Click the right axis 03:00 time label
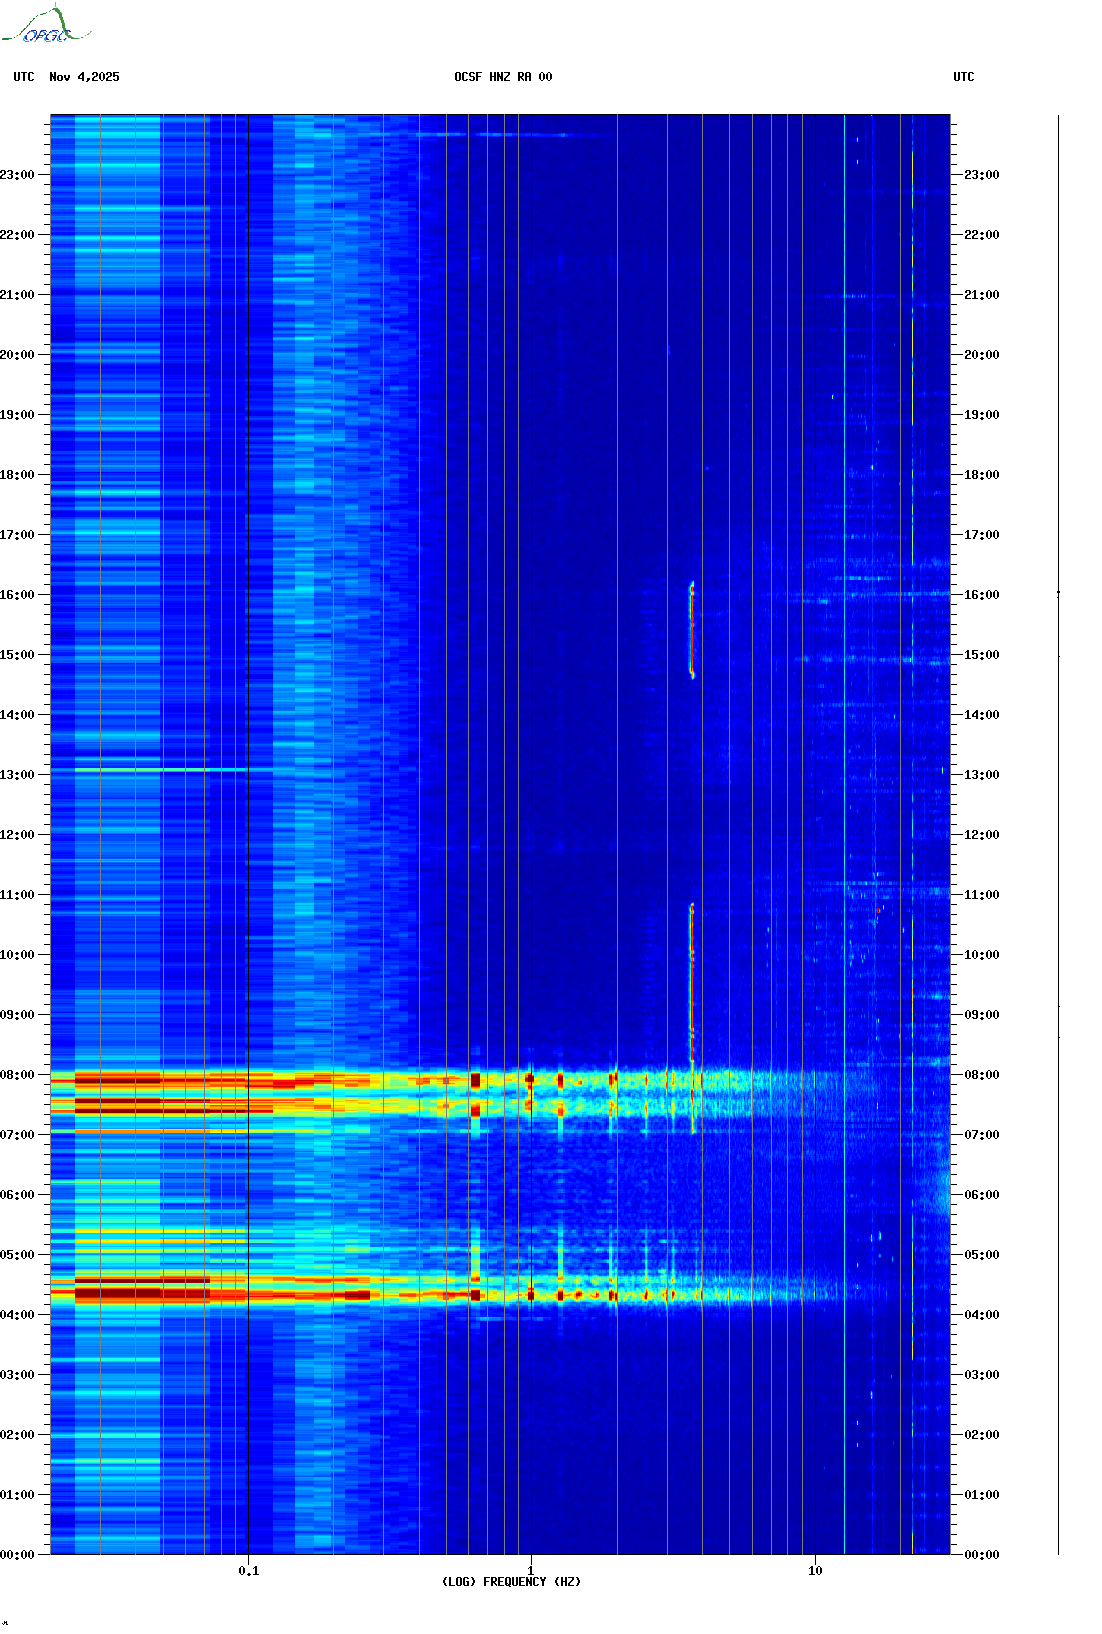Image resolution: width=1102 pixels, height=1634 pixels. (982, 1375)
